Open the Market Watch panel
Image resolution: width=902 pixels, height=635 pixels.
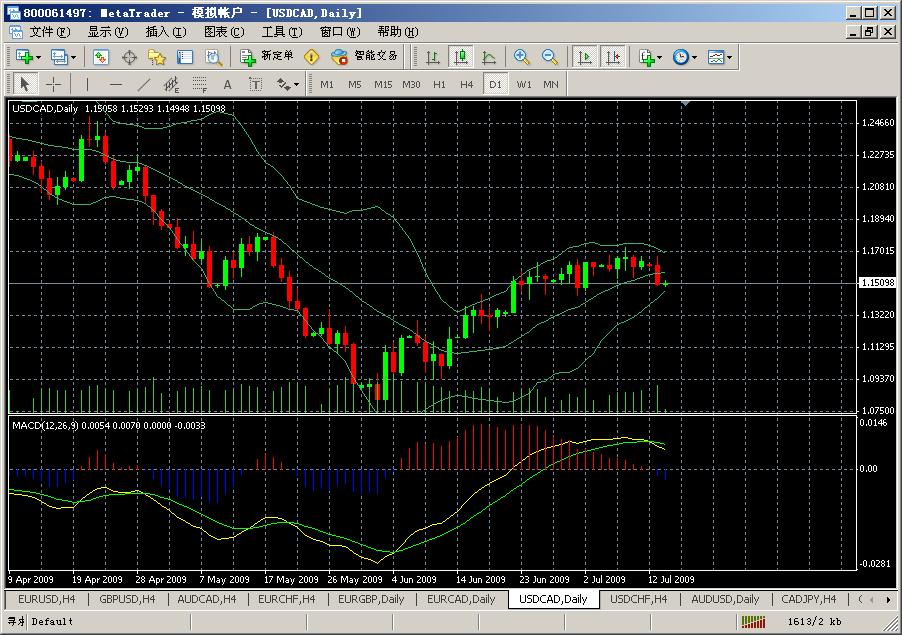click(x=100, y=57)
